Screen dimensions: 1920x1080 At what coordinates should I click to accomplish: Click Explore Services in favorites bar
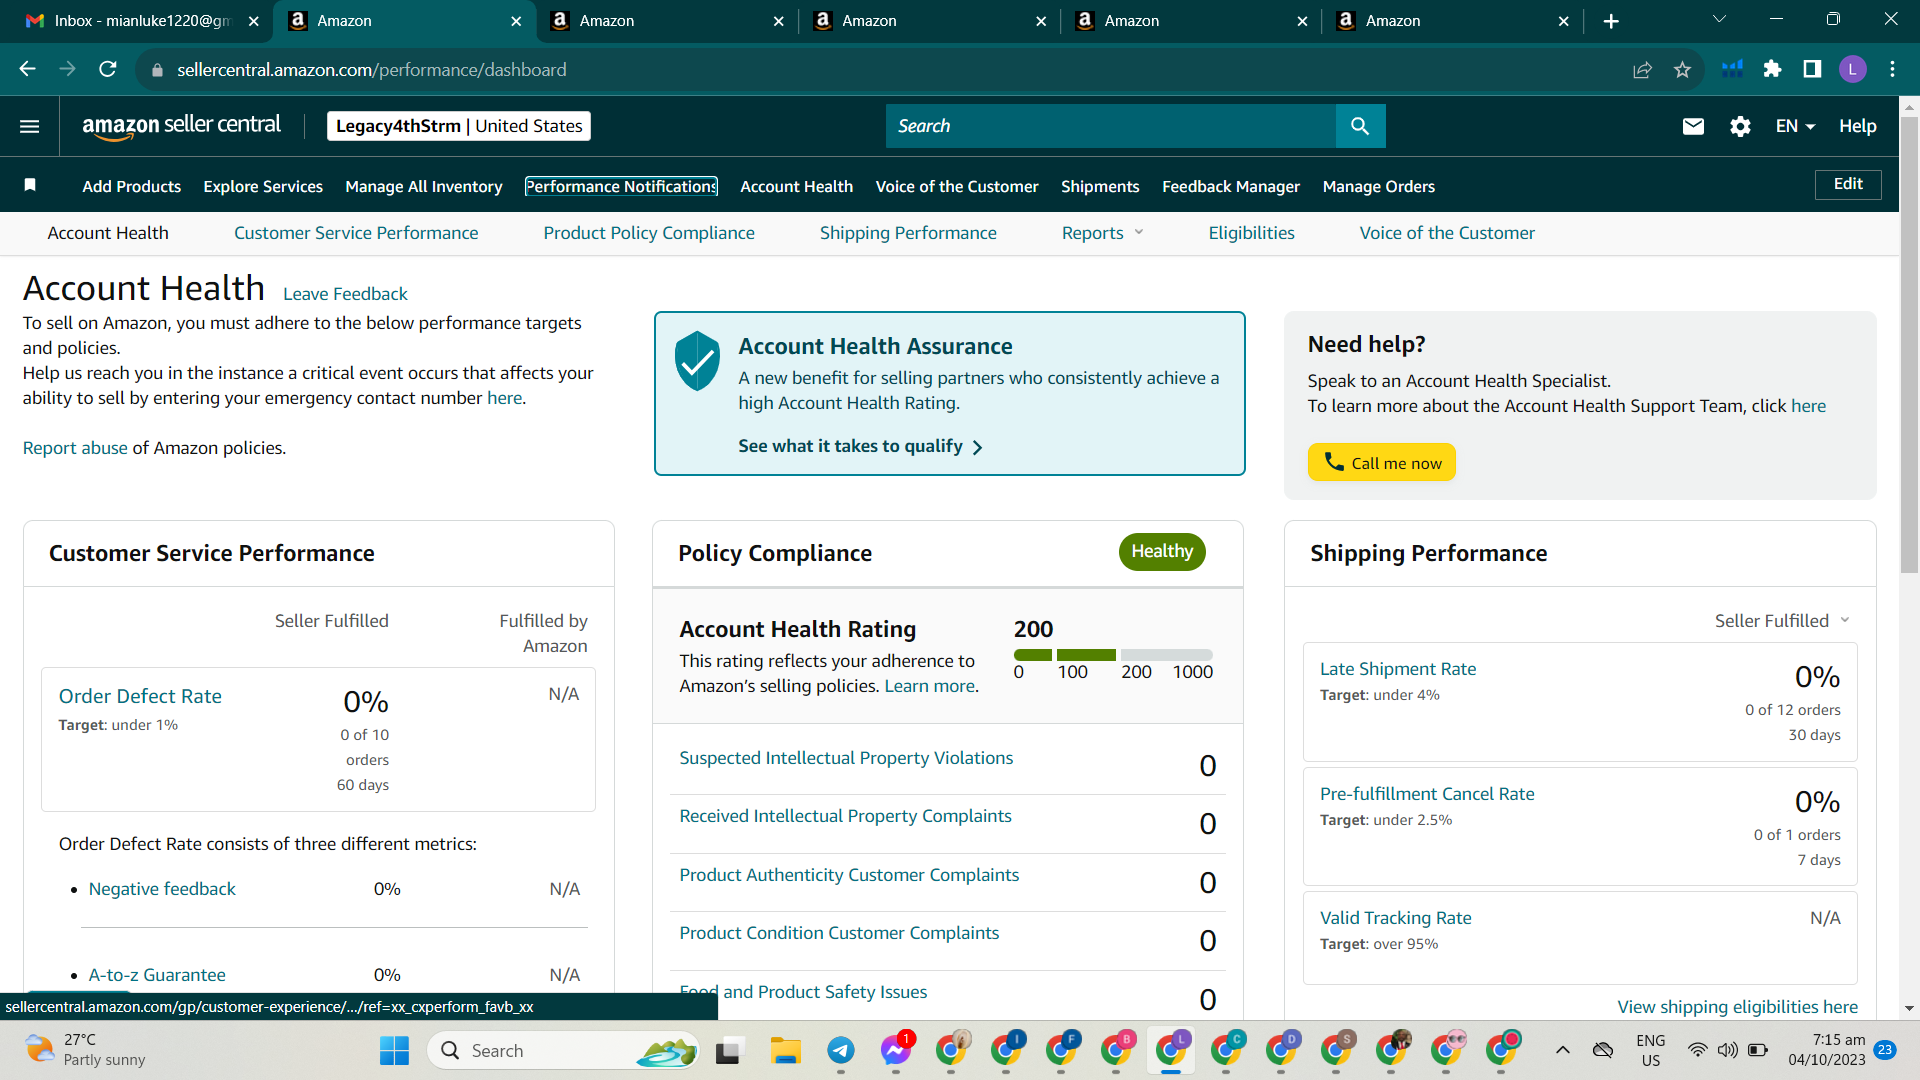(263, 187)
